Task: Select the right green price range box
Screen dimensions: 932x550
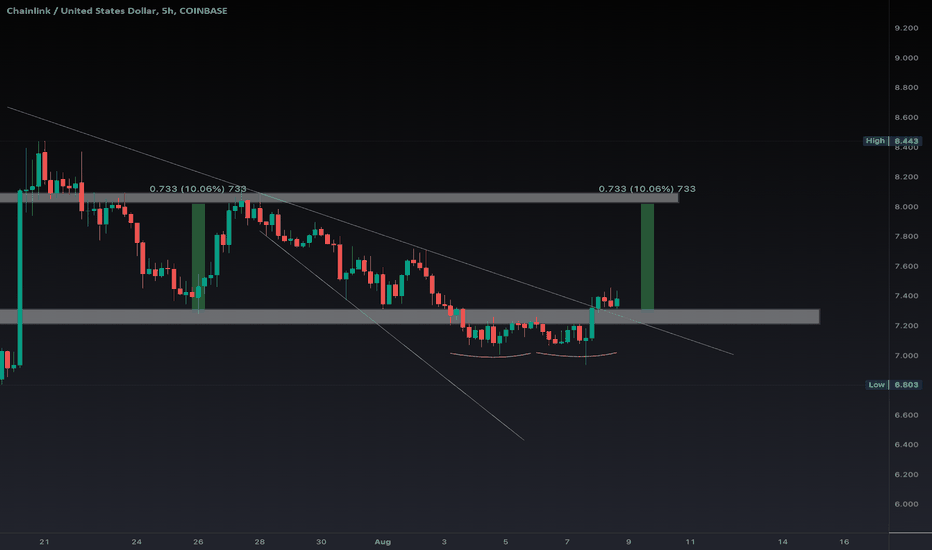Action: click(x=647, y=256)
